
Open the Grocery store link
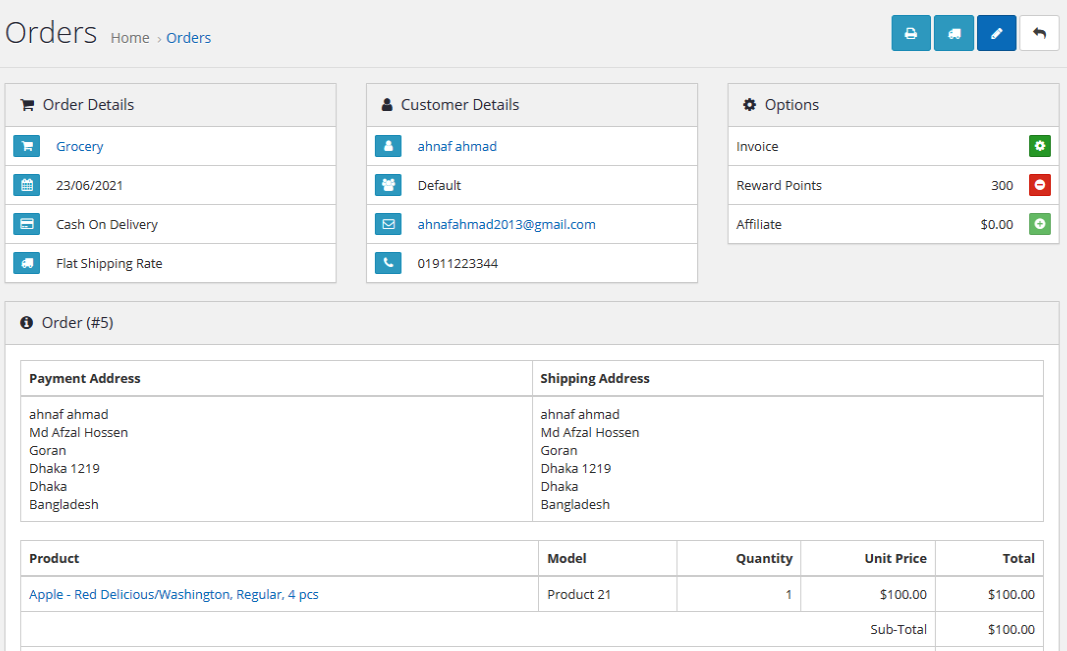point(79,146)
